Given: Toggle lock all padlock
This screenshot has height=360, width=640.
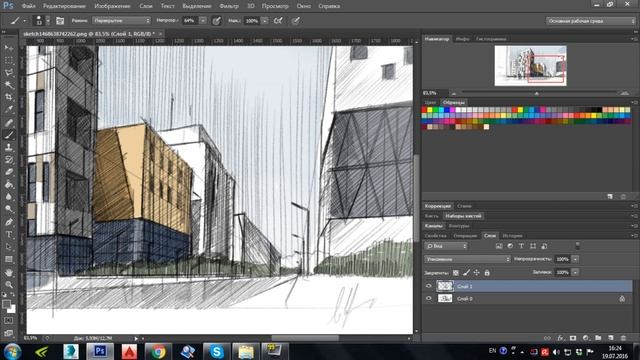Looking at the screenshot, I should click(487, 272).
